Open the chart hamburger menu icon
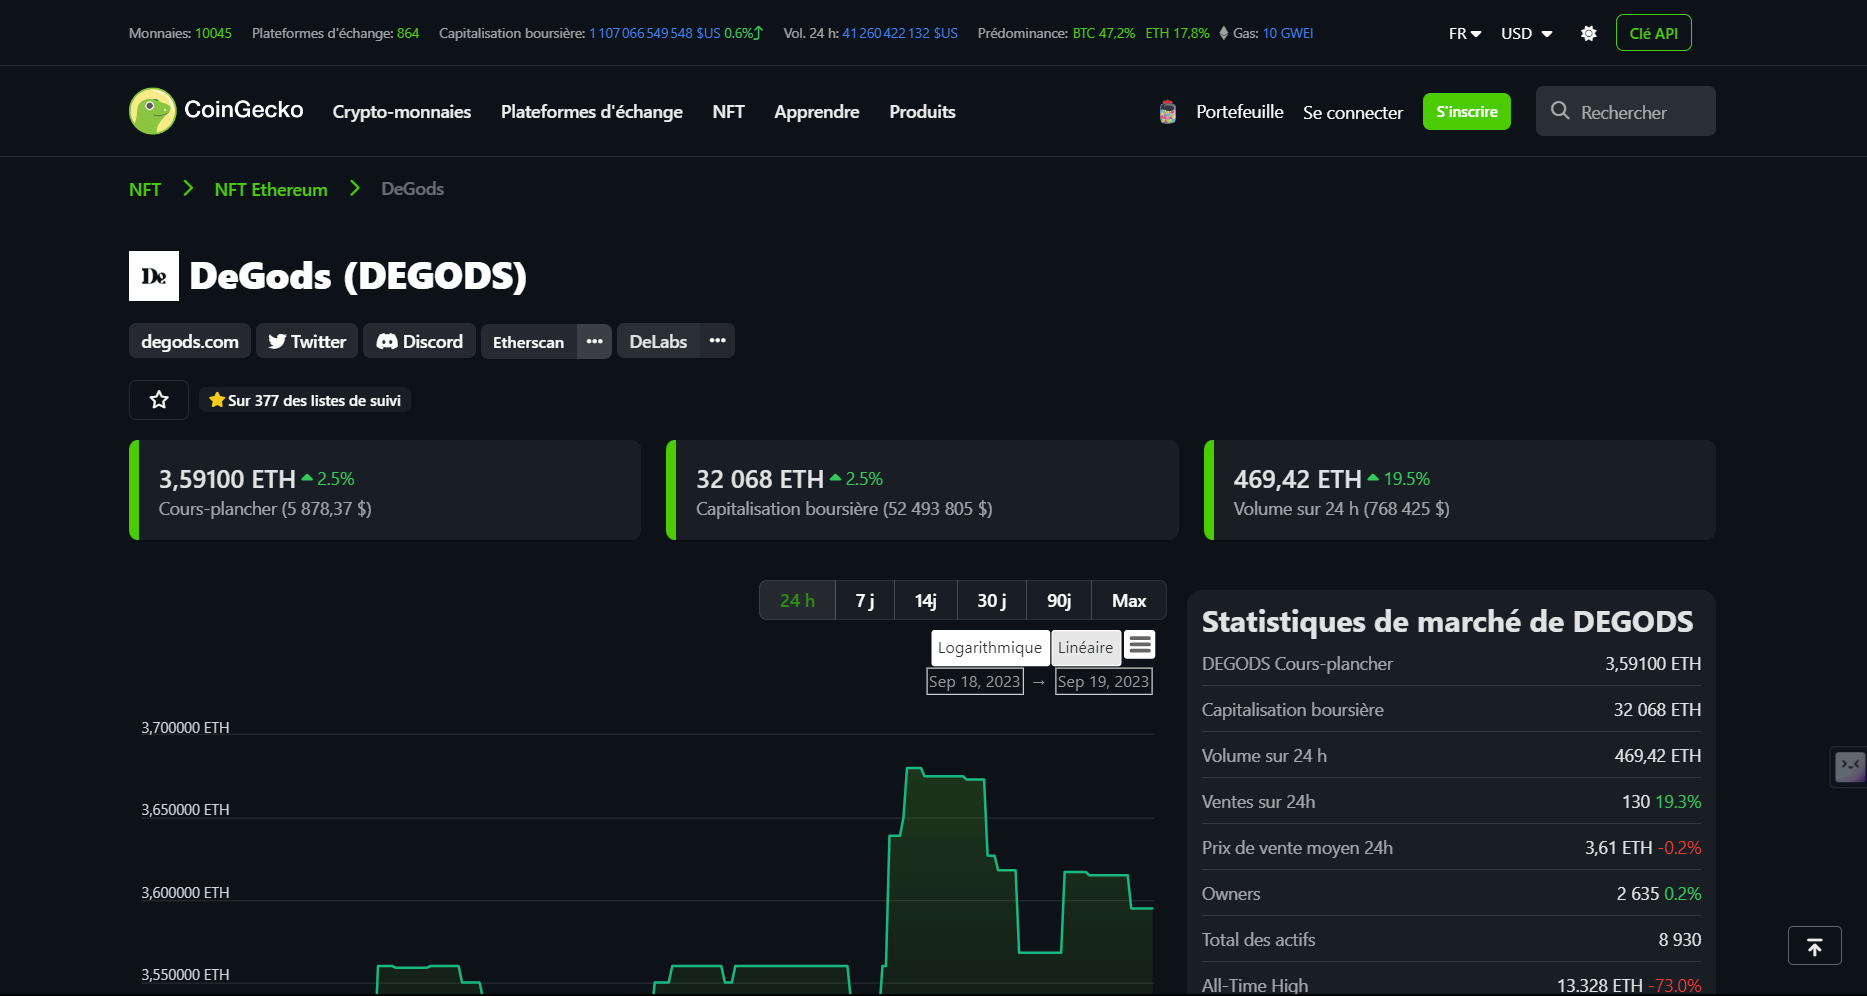This screenshot has height=996, width=1867. click(1140, 645)
